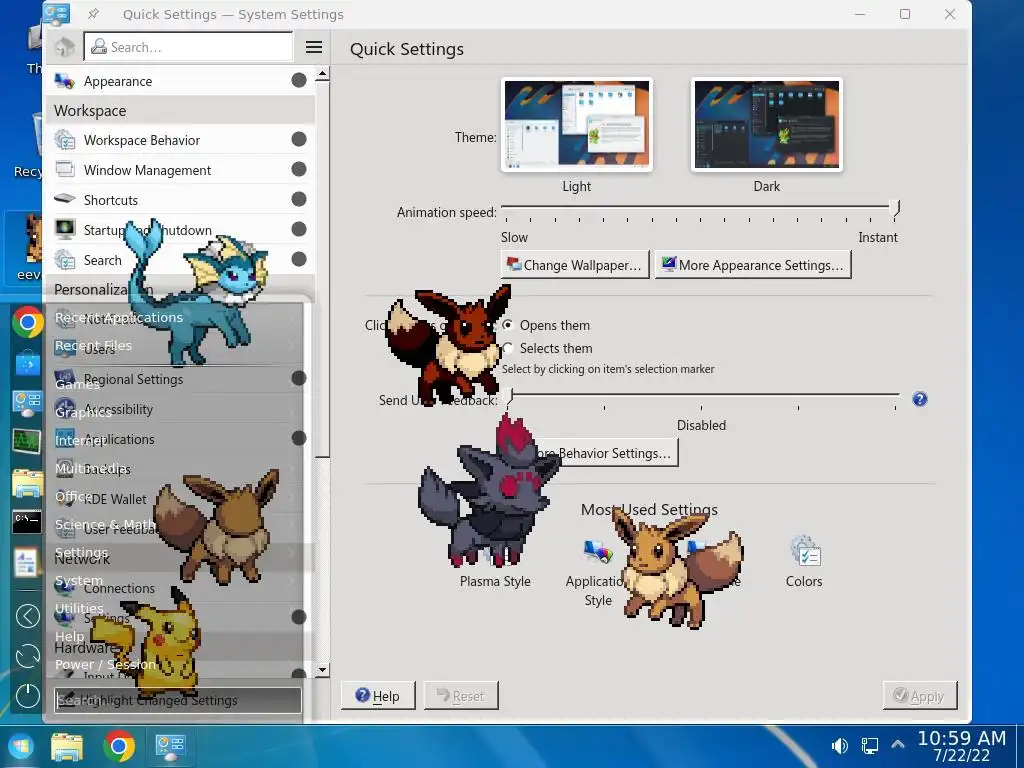Expand the Games category in launcher menu
Screen dimensions: 1024x768
176,384
